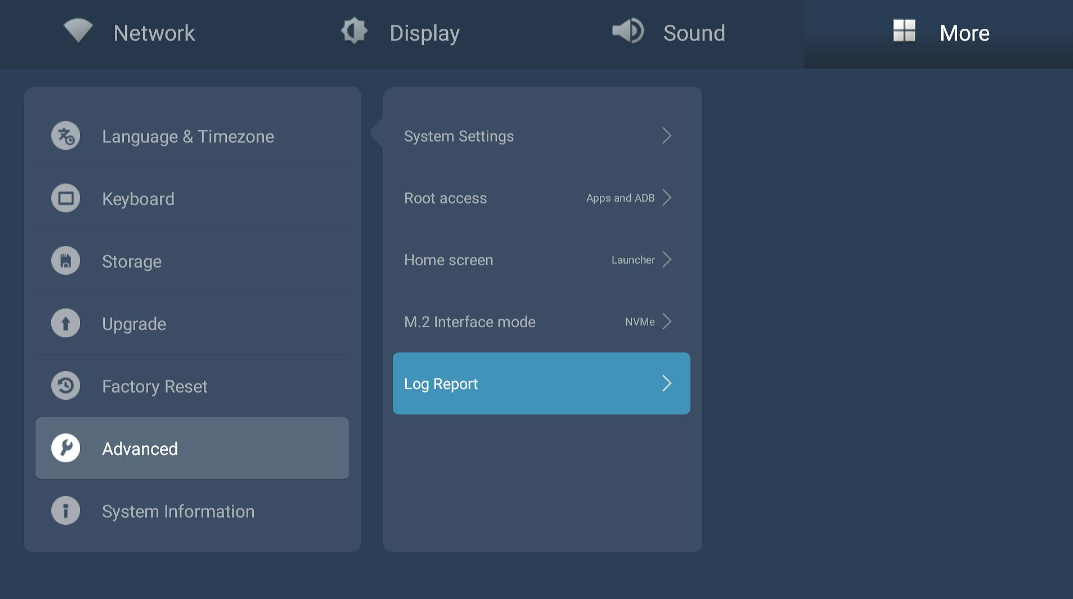Select the Storage menu label
The height and width of the screenshot is (599, 1073).
coord(131,262)
